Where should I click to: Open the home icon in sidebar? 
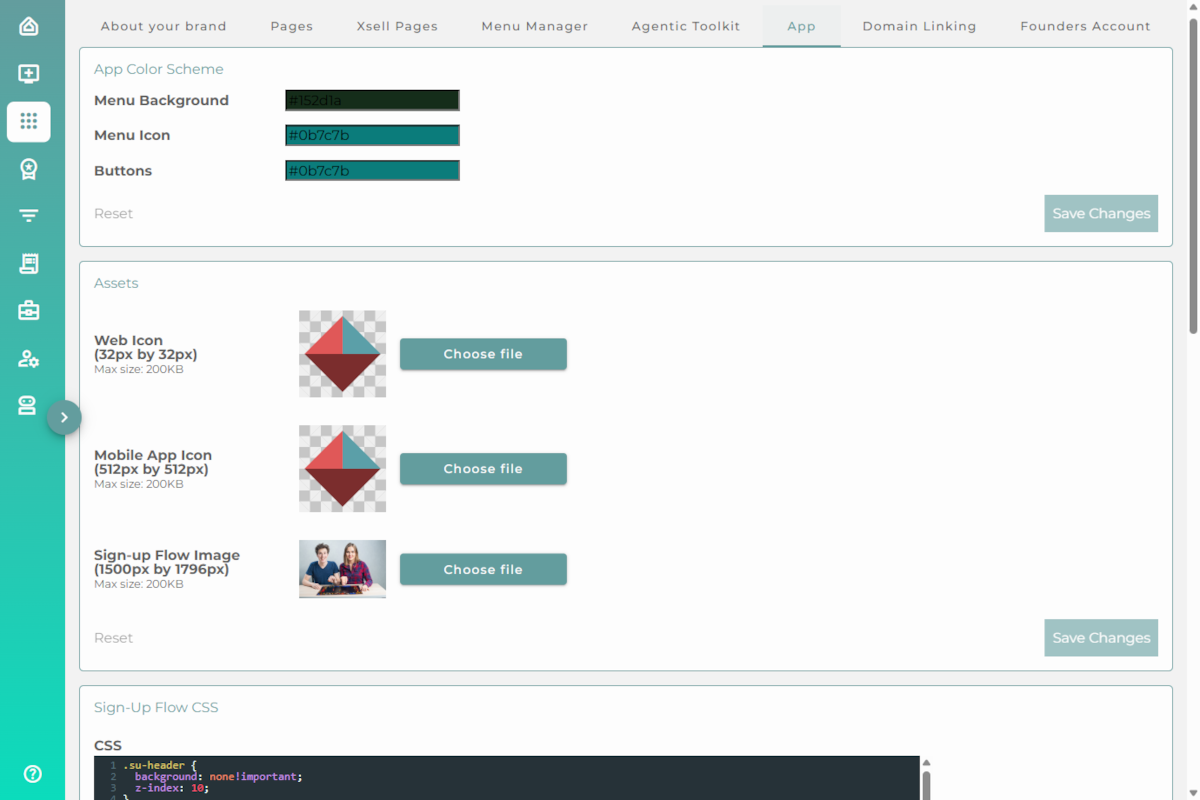(x=29, y=26)
